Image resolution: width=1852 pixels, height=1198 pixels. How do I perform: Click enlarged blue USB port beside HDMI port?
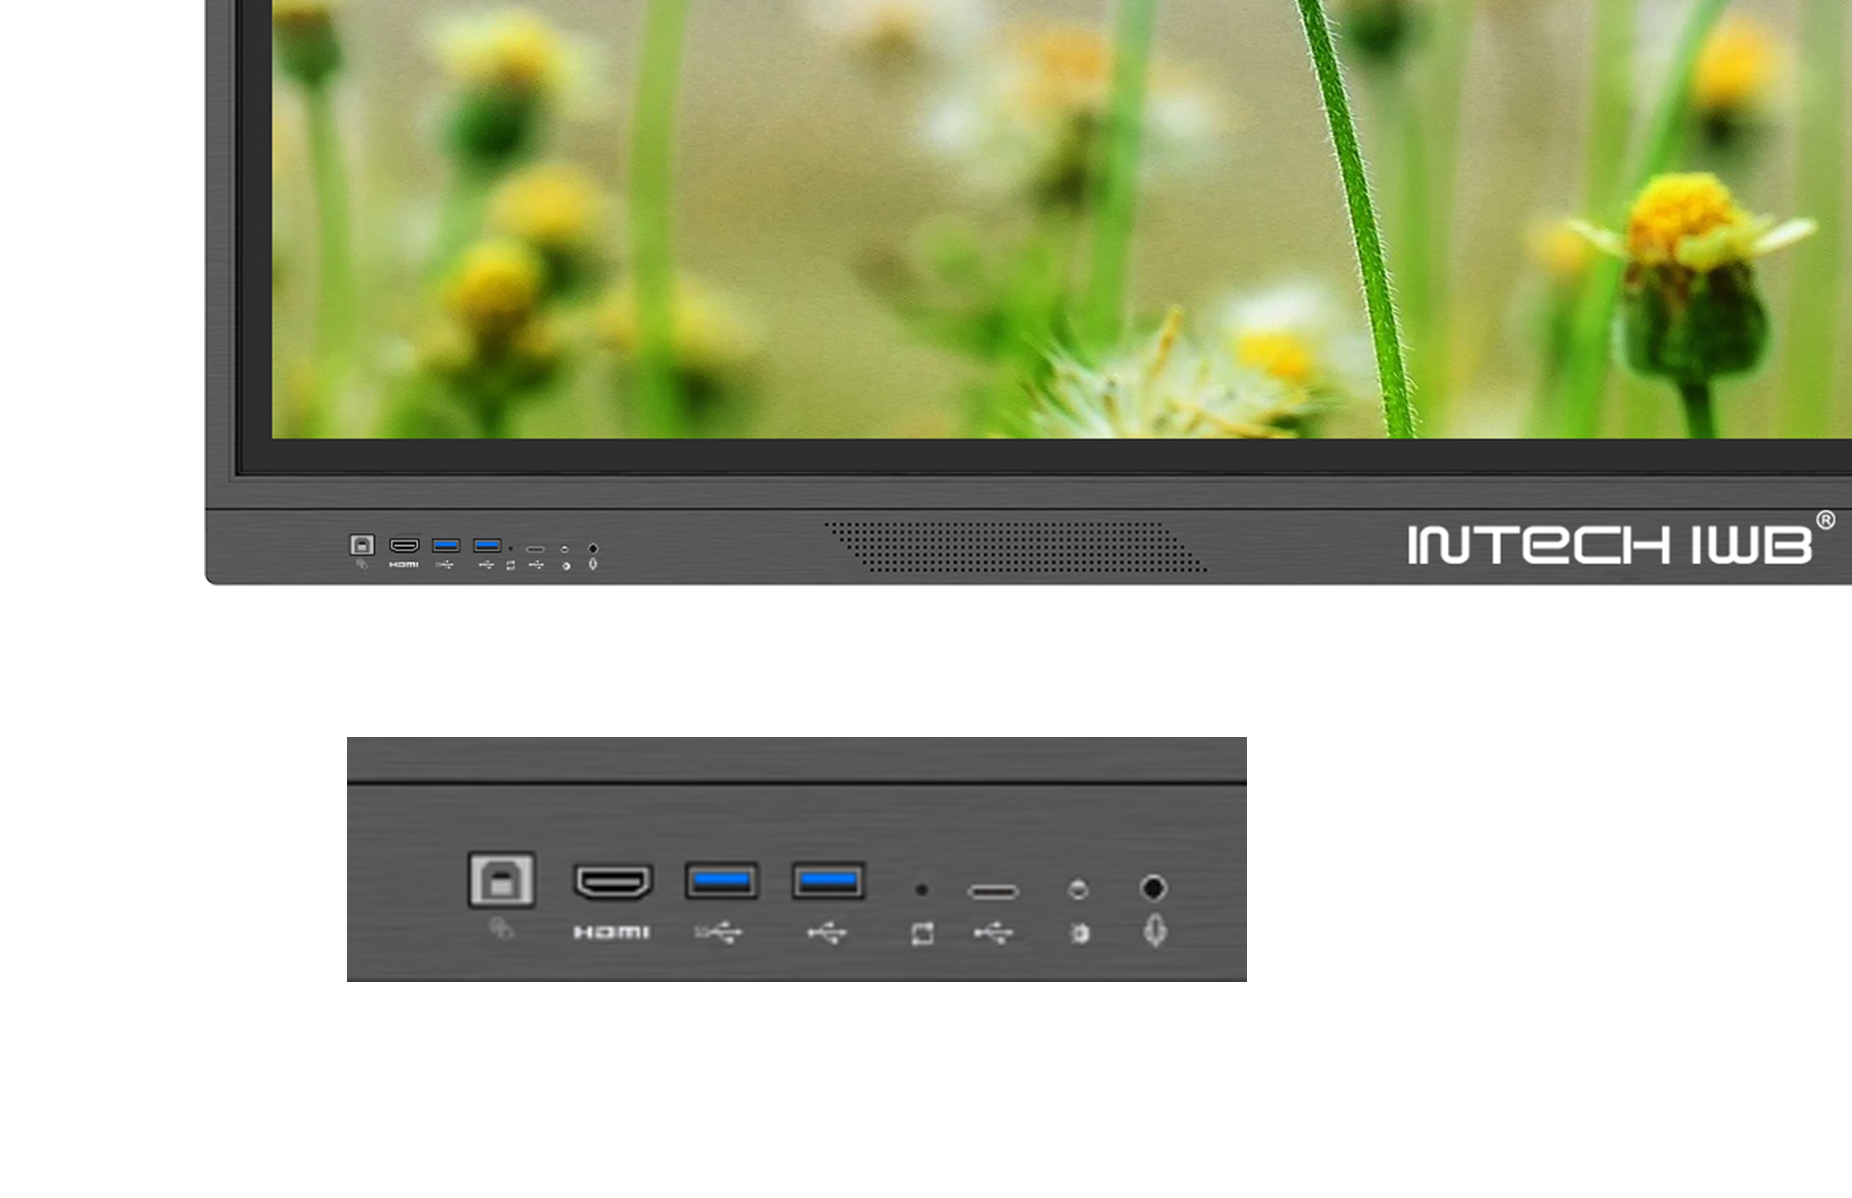coord(721,881)
